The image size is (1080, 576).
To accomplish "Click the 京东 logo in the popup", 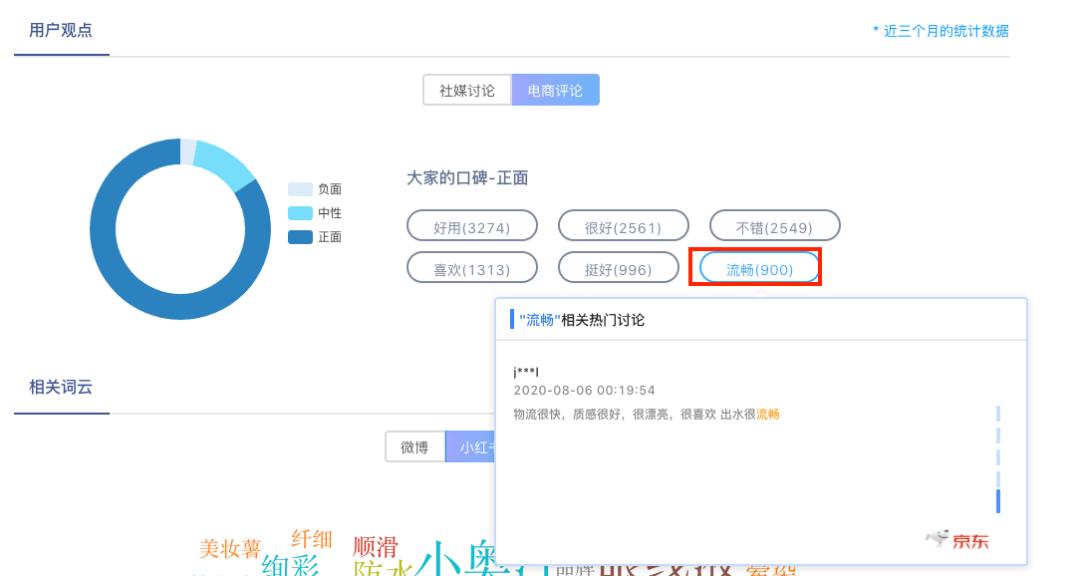I will click(954, 538).
